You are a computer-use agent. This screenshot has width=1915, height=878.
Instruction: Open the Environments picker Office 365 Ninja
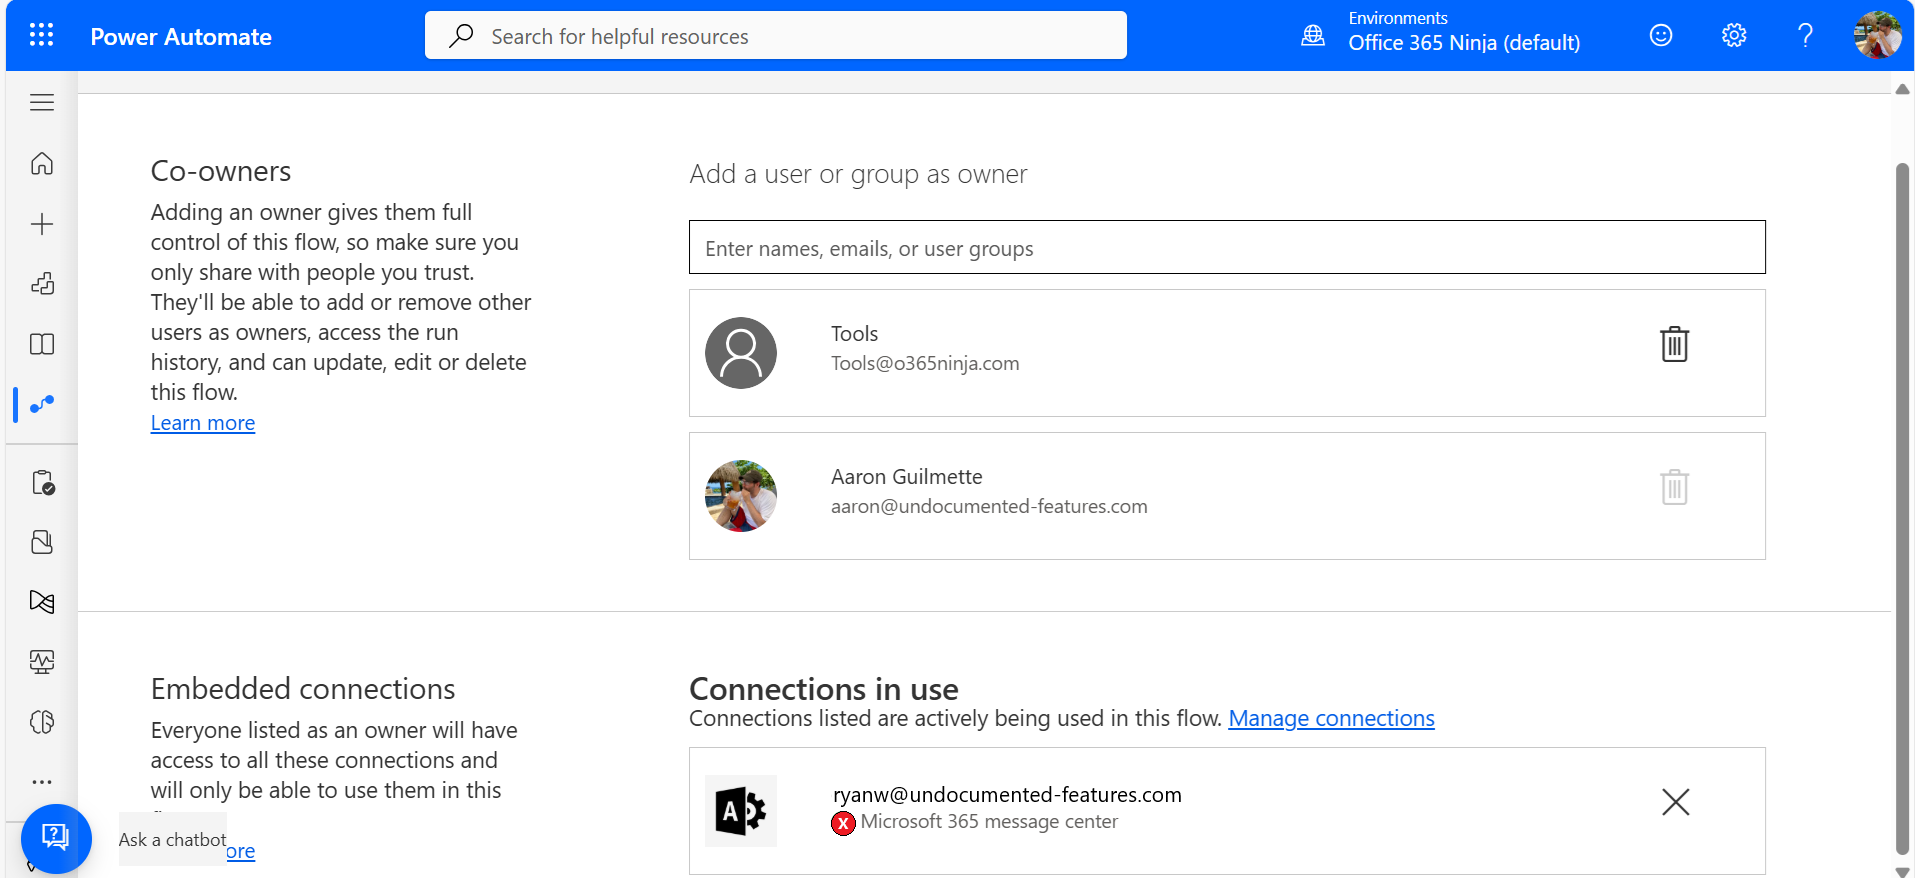click(1463, 42)
